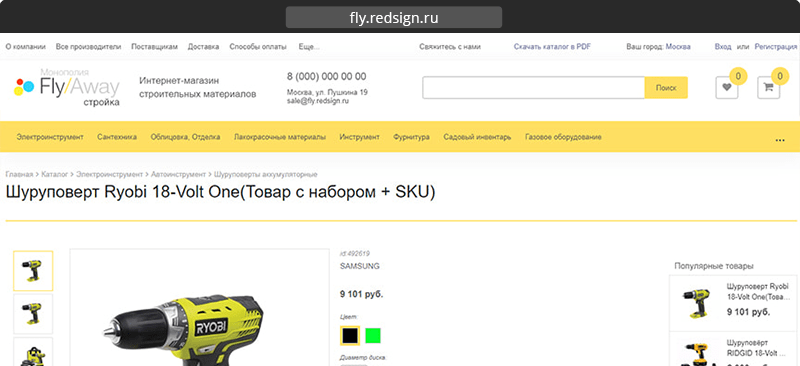Select the green color swatch
Screen dimensions: 800x366
pyautogui.click(x=373, y=335)
